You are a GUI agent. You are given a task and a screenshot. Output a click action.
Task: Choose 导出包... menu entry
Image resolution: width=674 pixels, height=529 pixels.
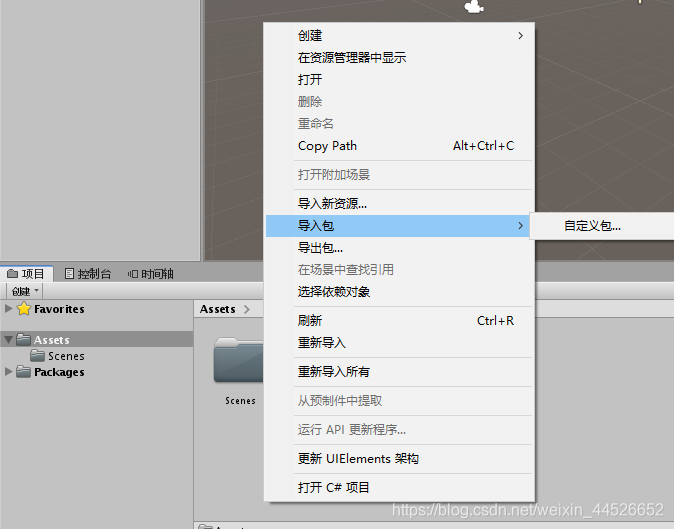pyautogui.click(x=400, y=248)
